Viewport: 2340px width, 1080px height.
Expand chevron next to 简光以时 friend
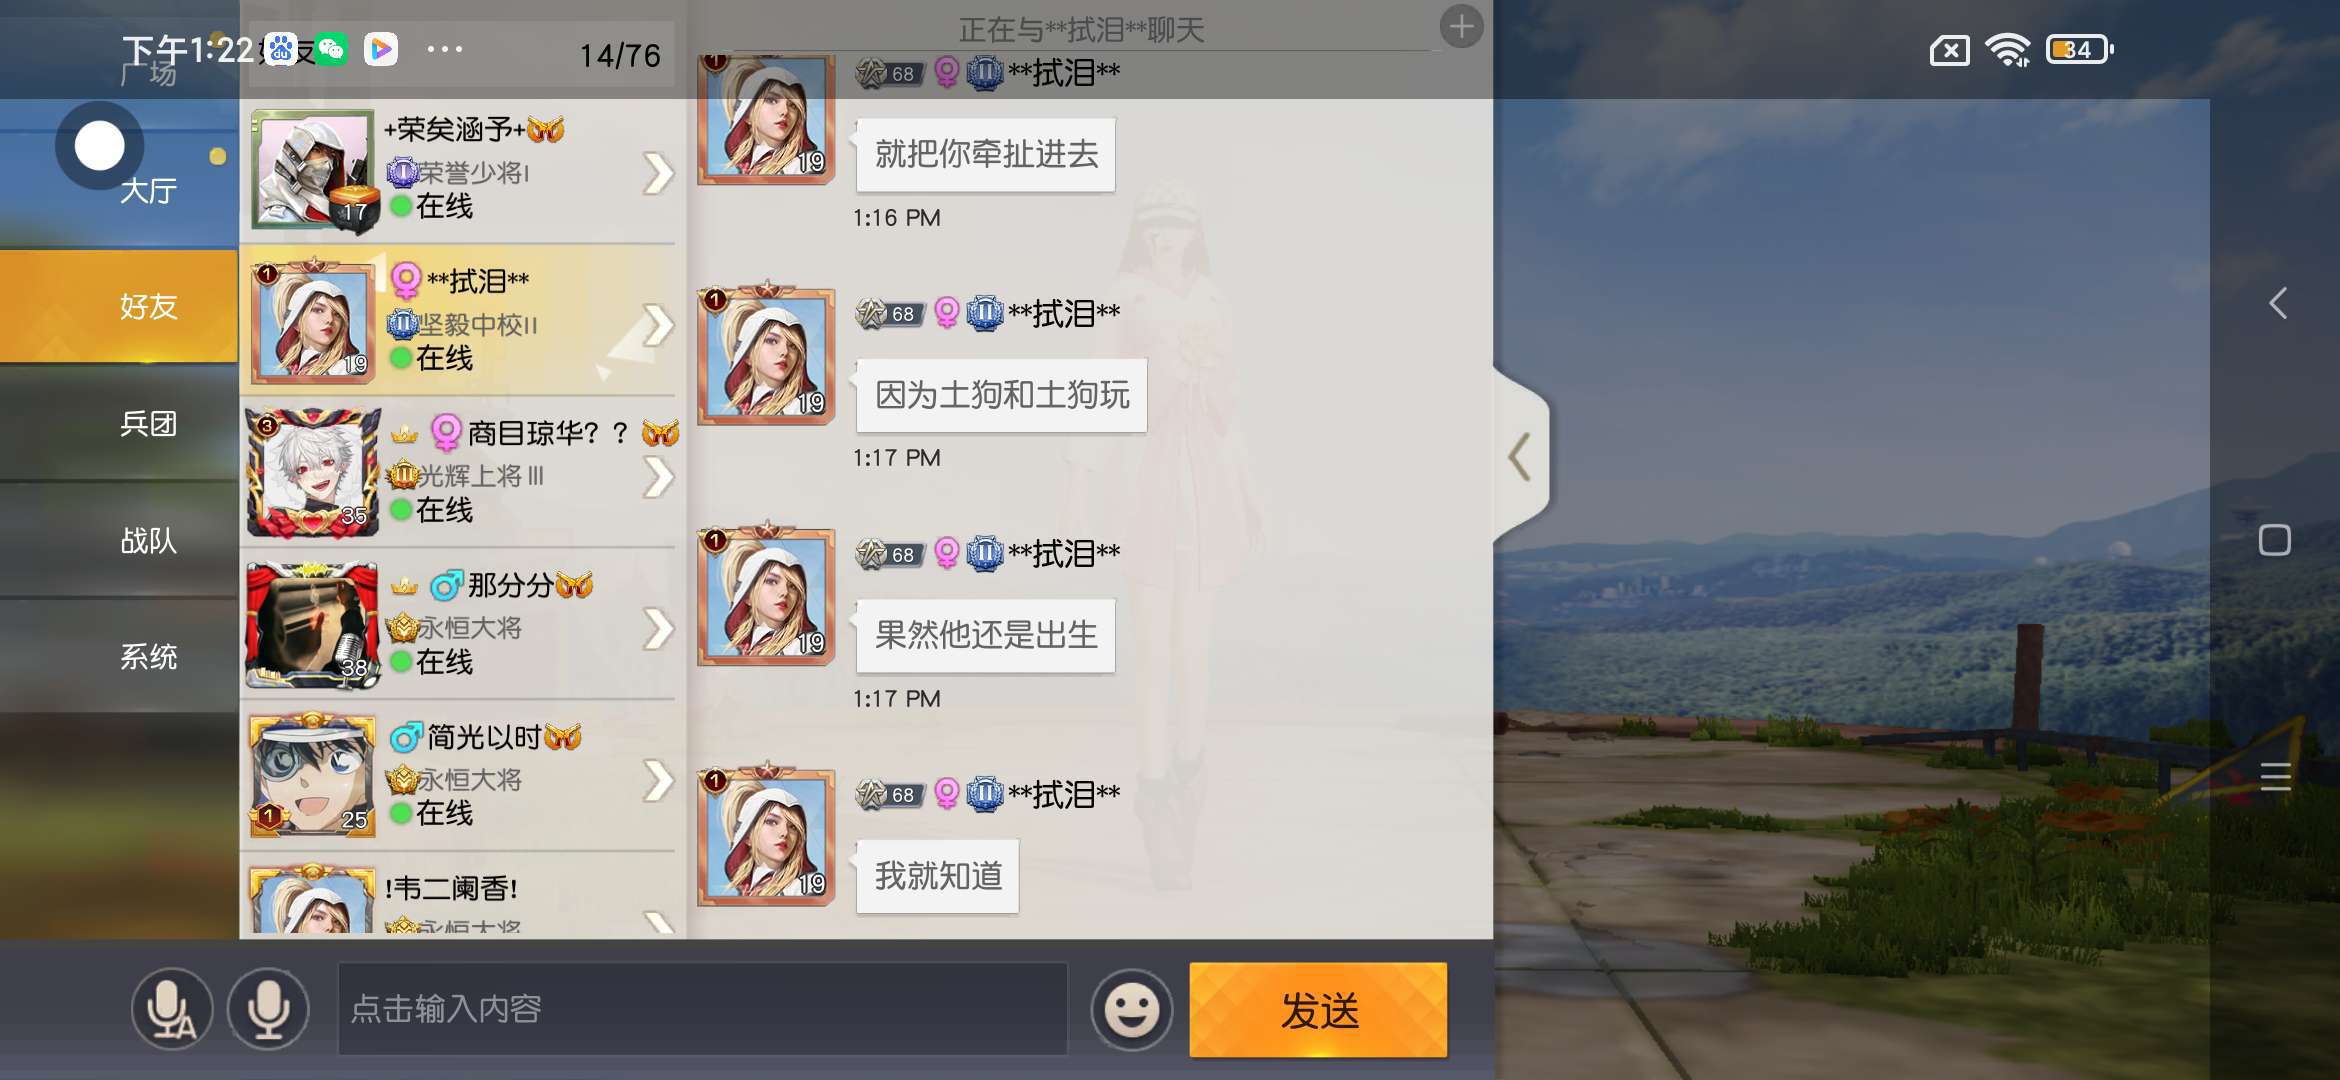pos(658,781)
